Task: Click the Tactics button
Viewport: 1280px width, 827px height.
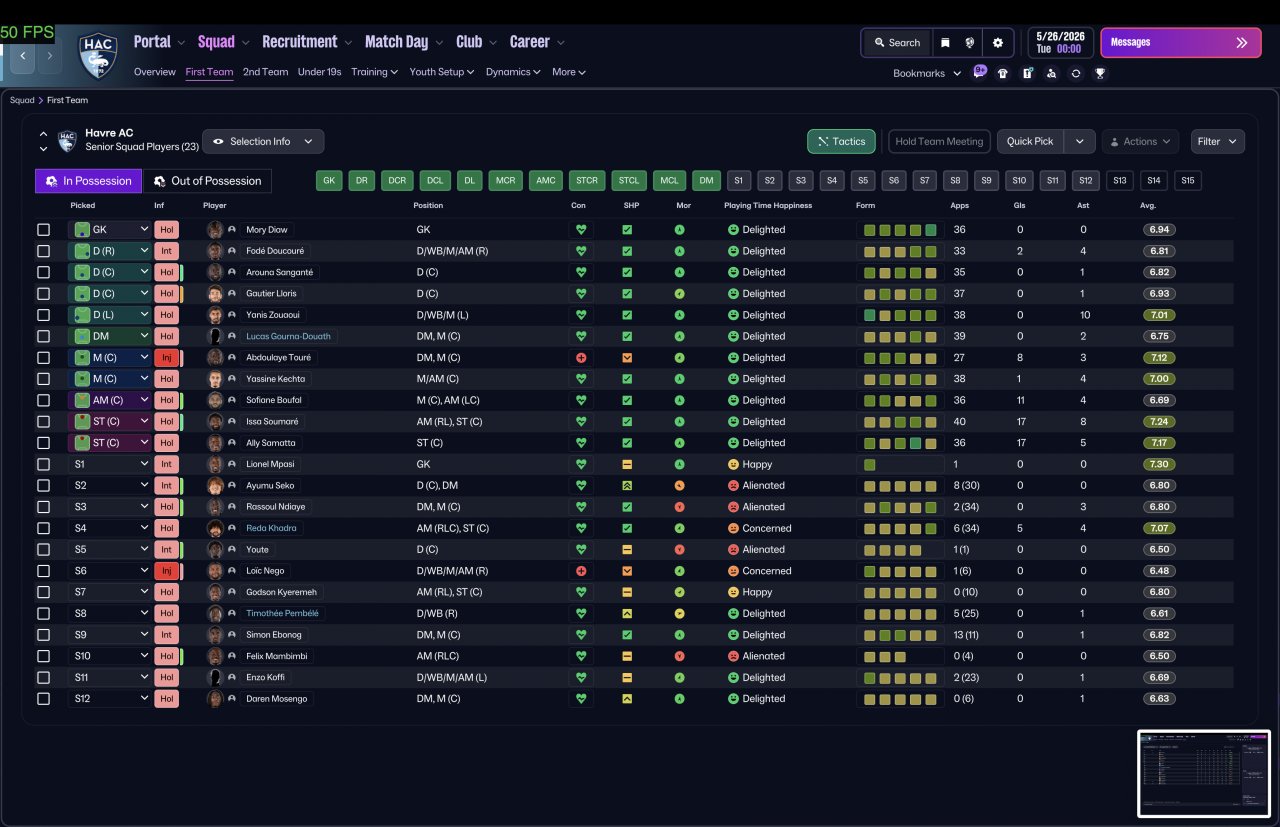Action: (841, 142)
